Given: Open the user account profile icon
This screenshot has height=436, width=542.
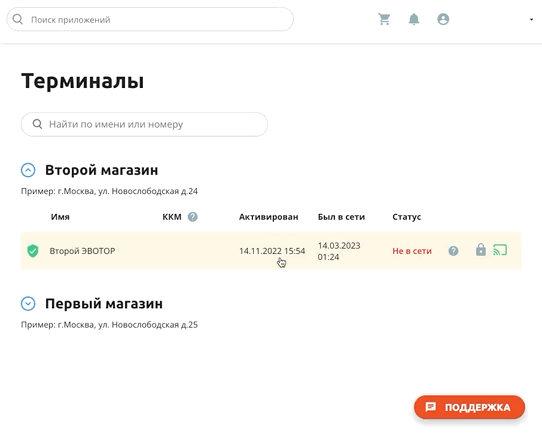Looking at the screenshot, I should point(443,19).
